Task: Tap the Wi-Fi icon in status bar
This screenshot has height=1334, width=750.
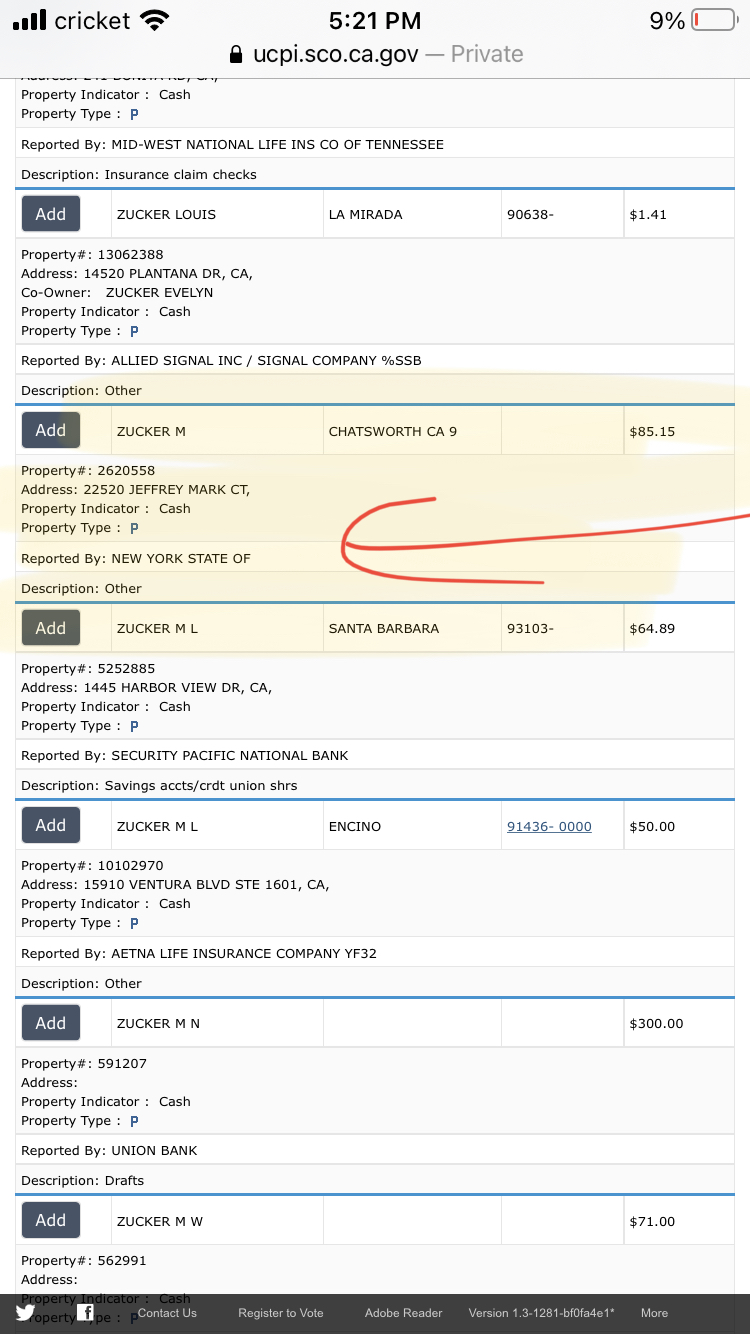Action: click(x=154, y=20)
